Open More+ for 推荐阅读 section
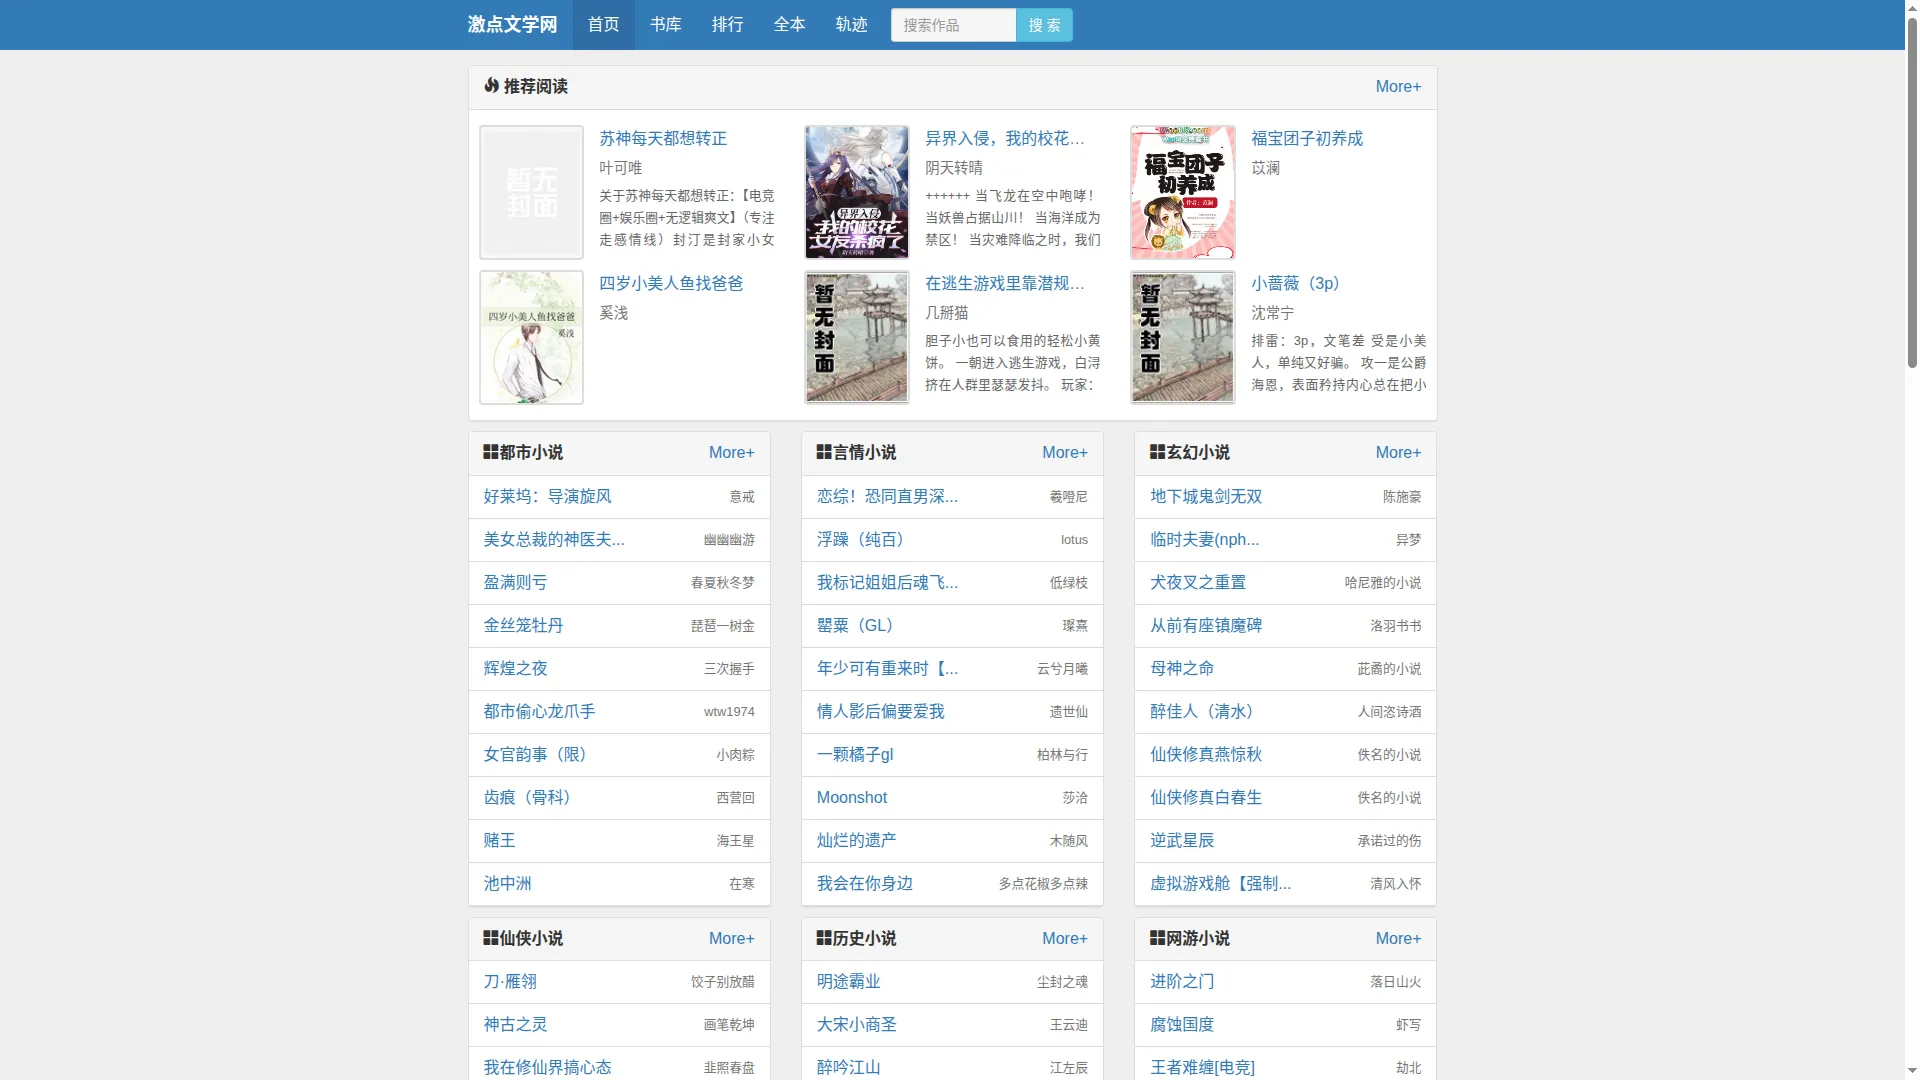This screenshot has height=1080, width=1920. click(x=1398, y=87)
